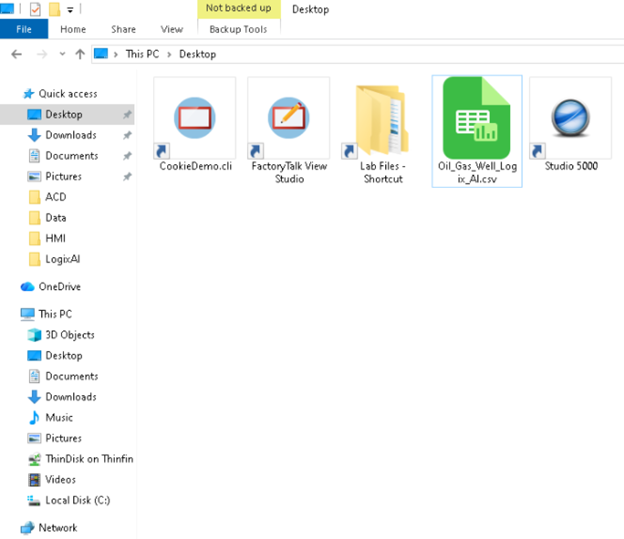Expand the chevron after This PC in address bar
624x539 pixels.
[x=169, y=55]
